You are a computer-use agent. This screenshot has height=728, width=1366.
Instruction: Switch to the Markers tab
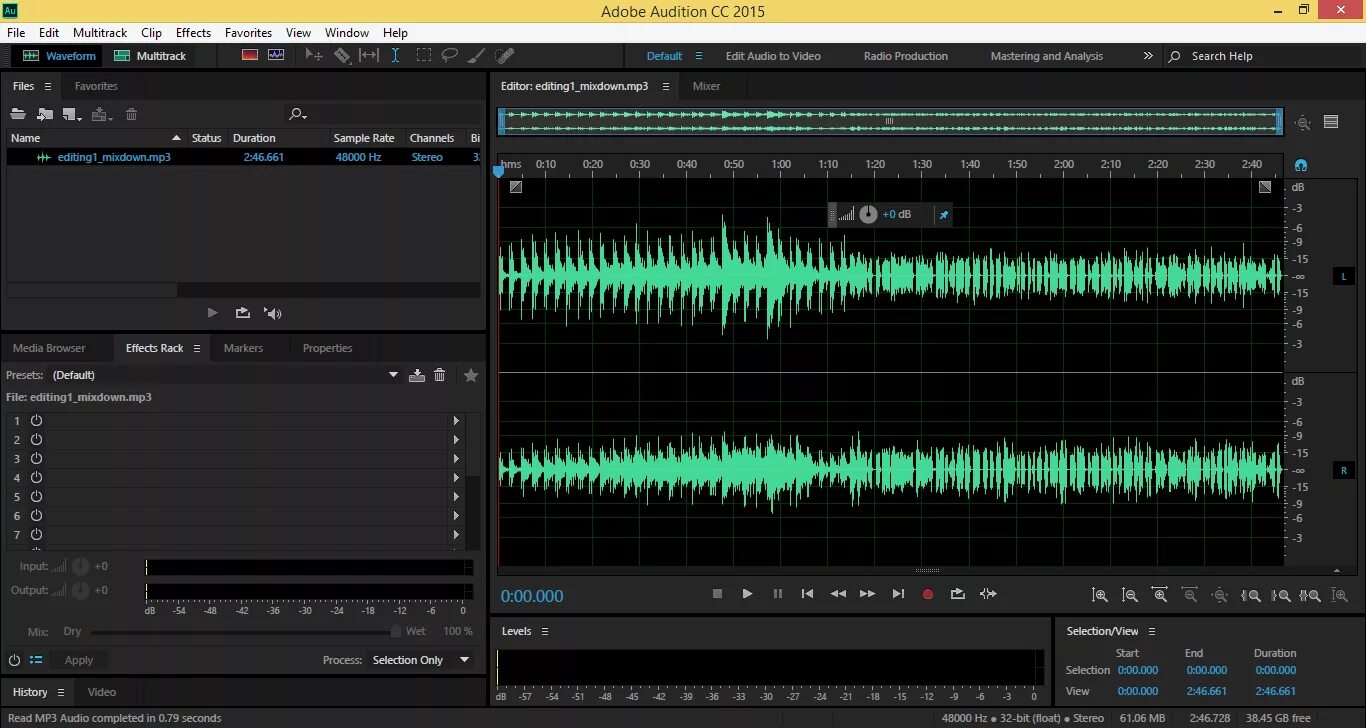243,348
